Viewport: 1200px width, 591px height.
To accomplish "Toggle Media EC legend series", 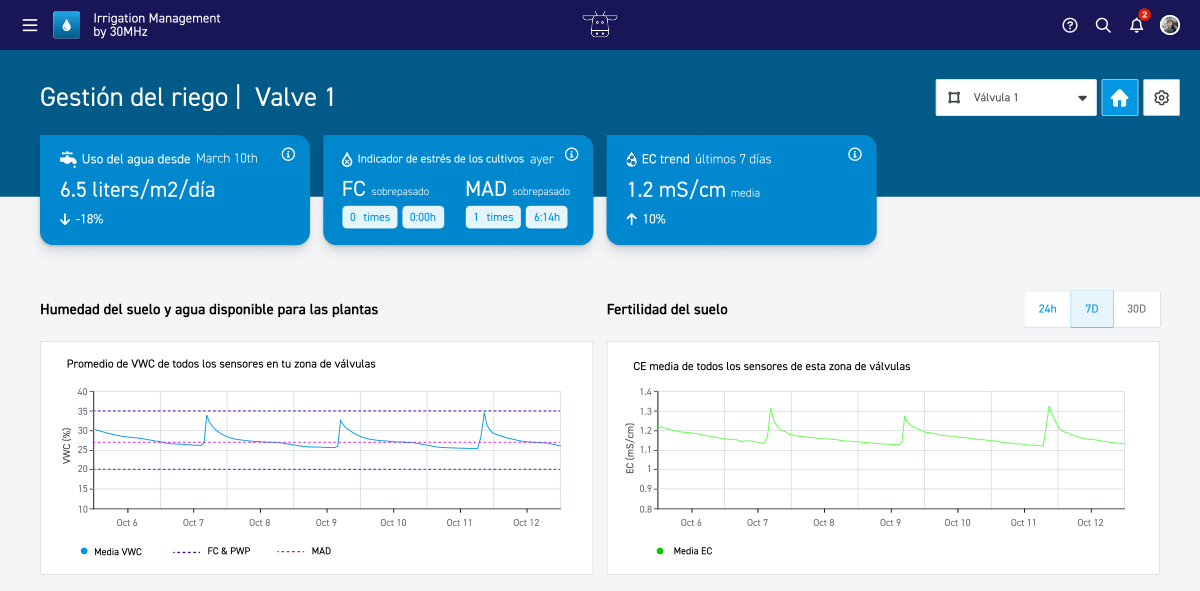I will point(685,551).
